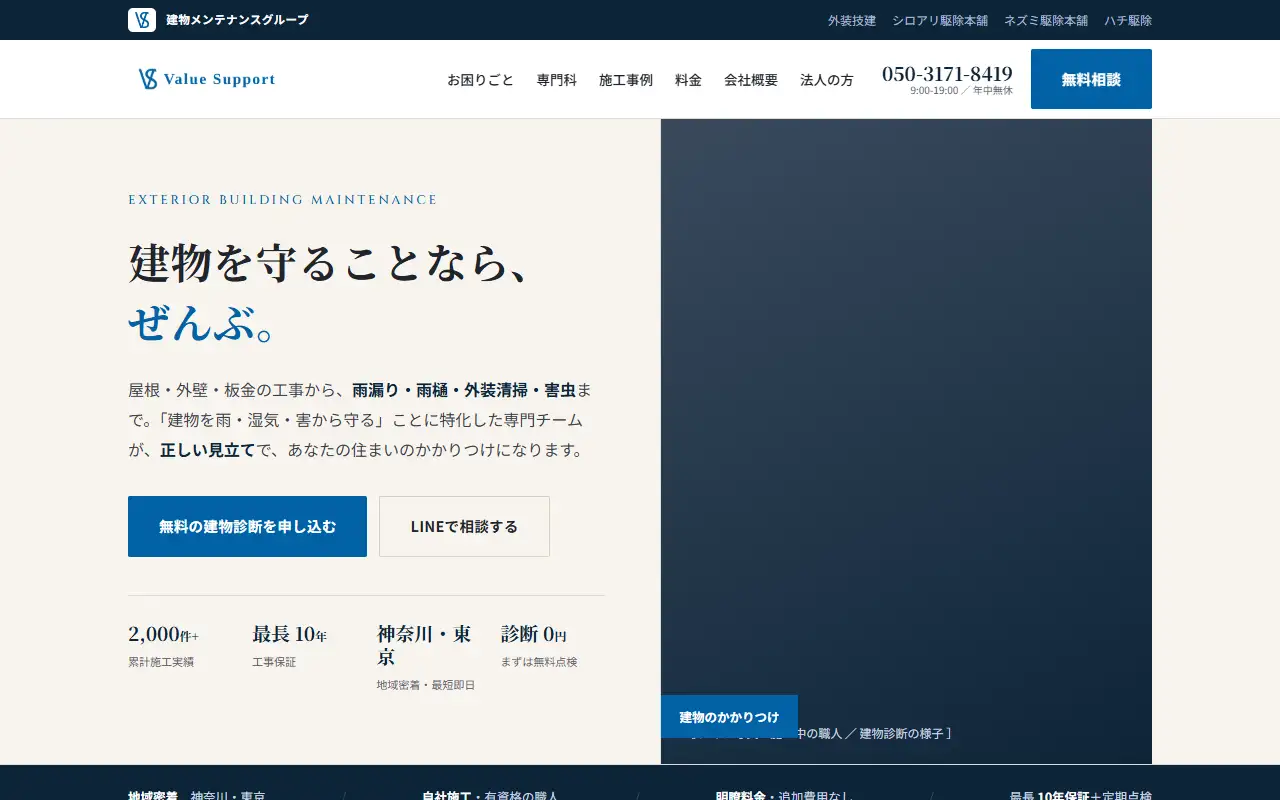Click the 建物のかかりつけ badge

tap(729, 717)
